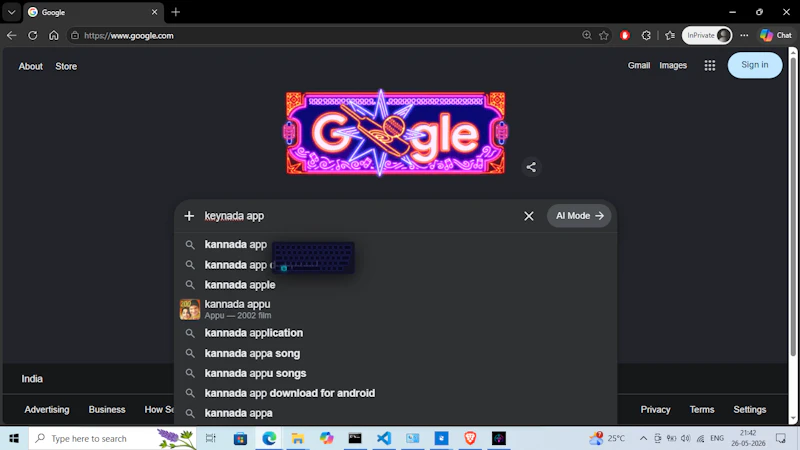Open a new browser tab

176,12
